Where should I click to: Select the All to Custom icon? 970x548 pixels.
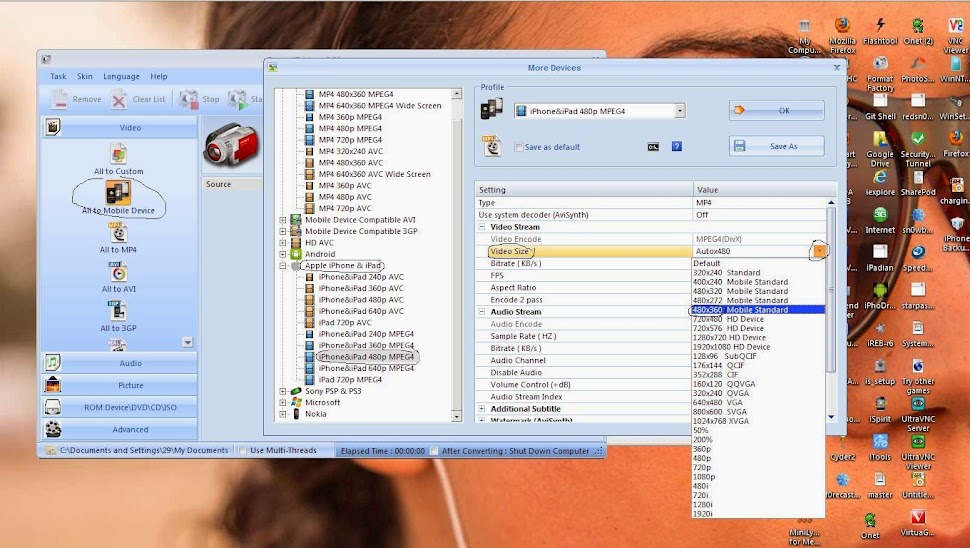[x=118, y=153]
